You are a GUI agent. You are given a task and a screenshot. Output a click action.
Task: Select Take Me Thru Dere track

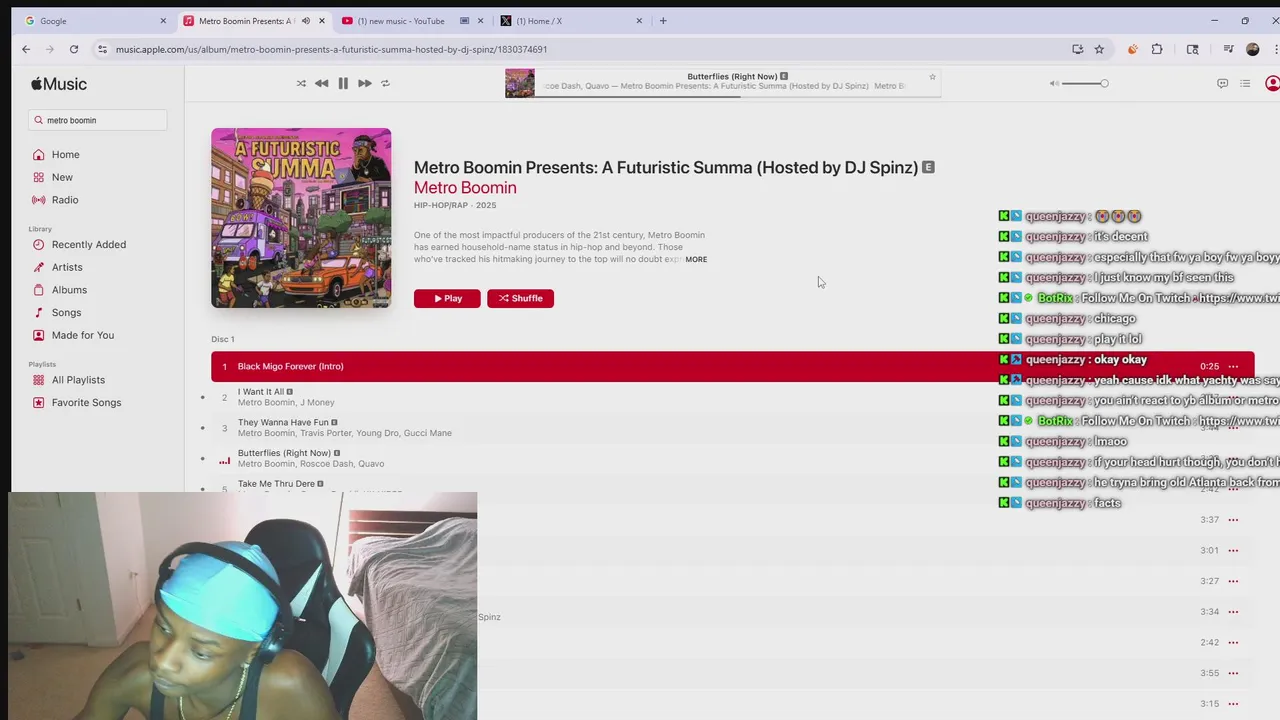tap(276, 483)
